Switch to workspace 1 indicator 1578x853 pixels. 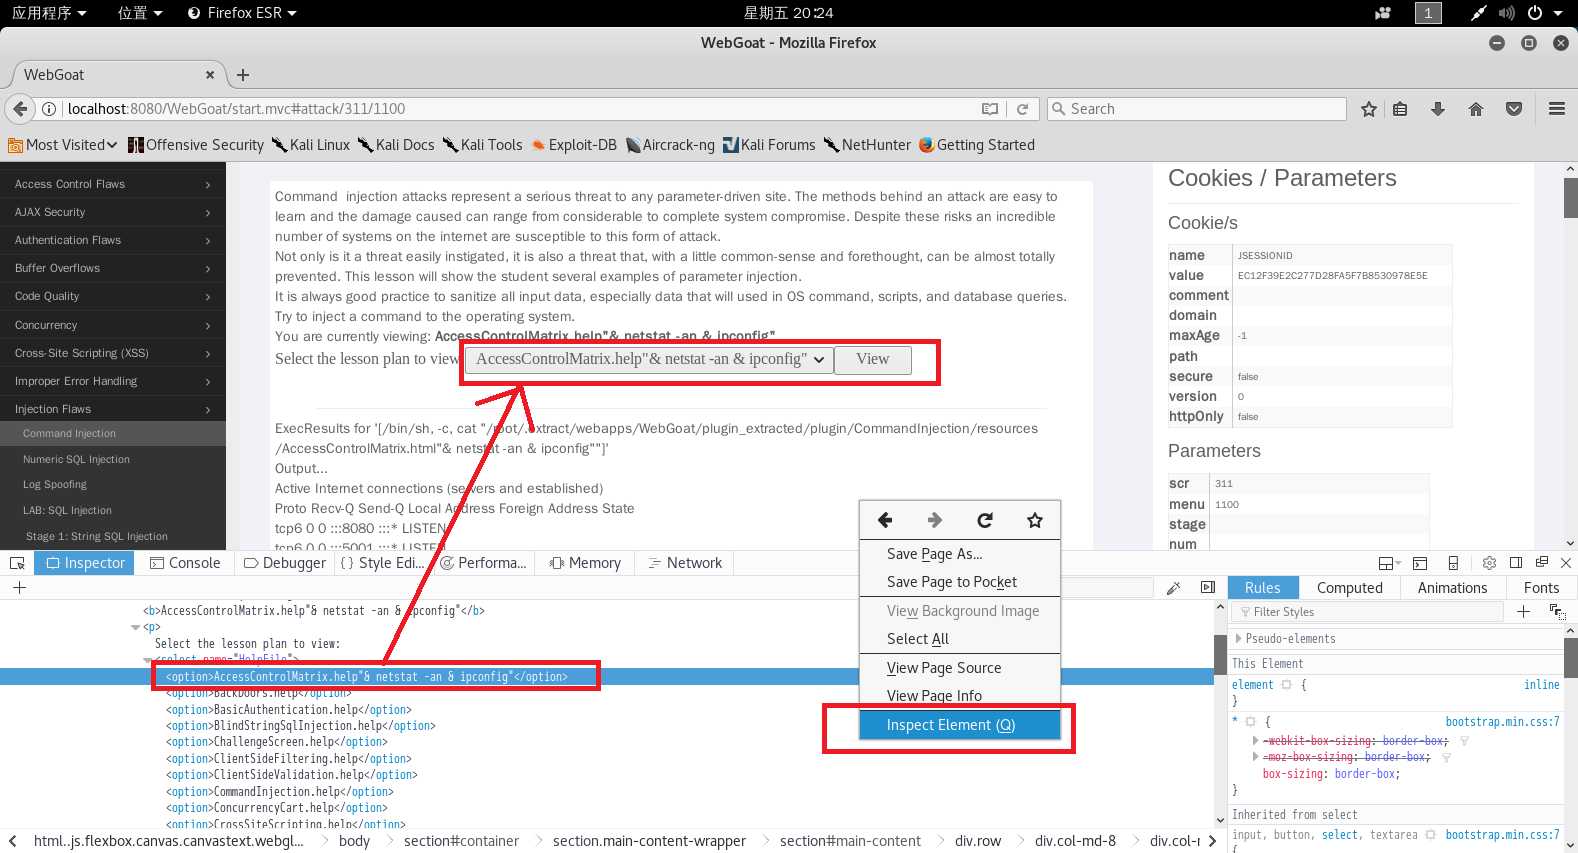1428,13
